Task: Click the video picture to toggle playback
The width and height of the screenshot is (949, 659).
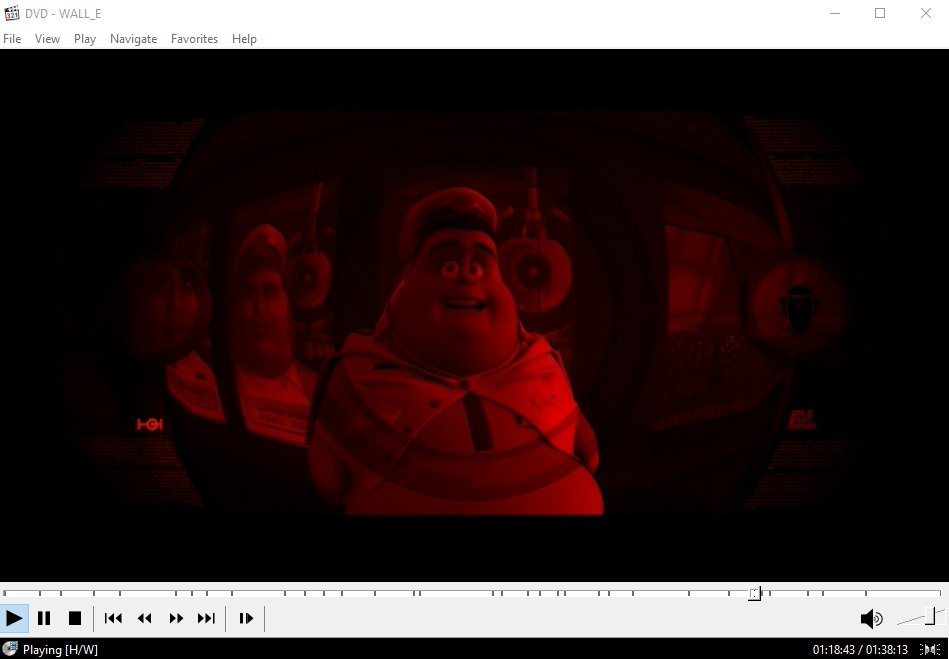Action: 474,315
